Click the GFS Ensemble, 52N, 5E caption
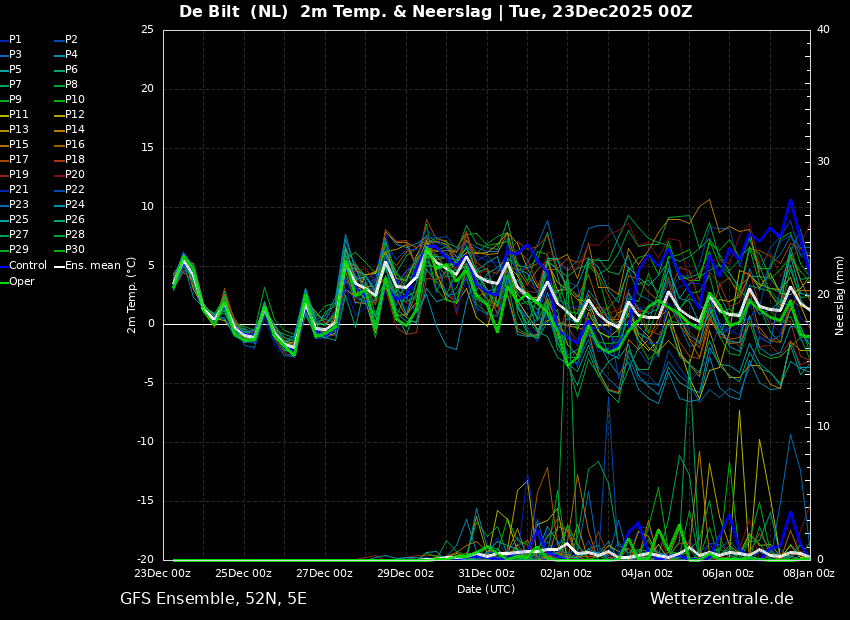The image size is (850, 620). [213, 599]
